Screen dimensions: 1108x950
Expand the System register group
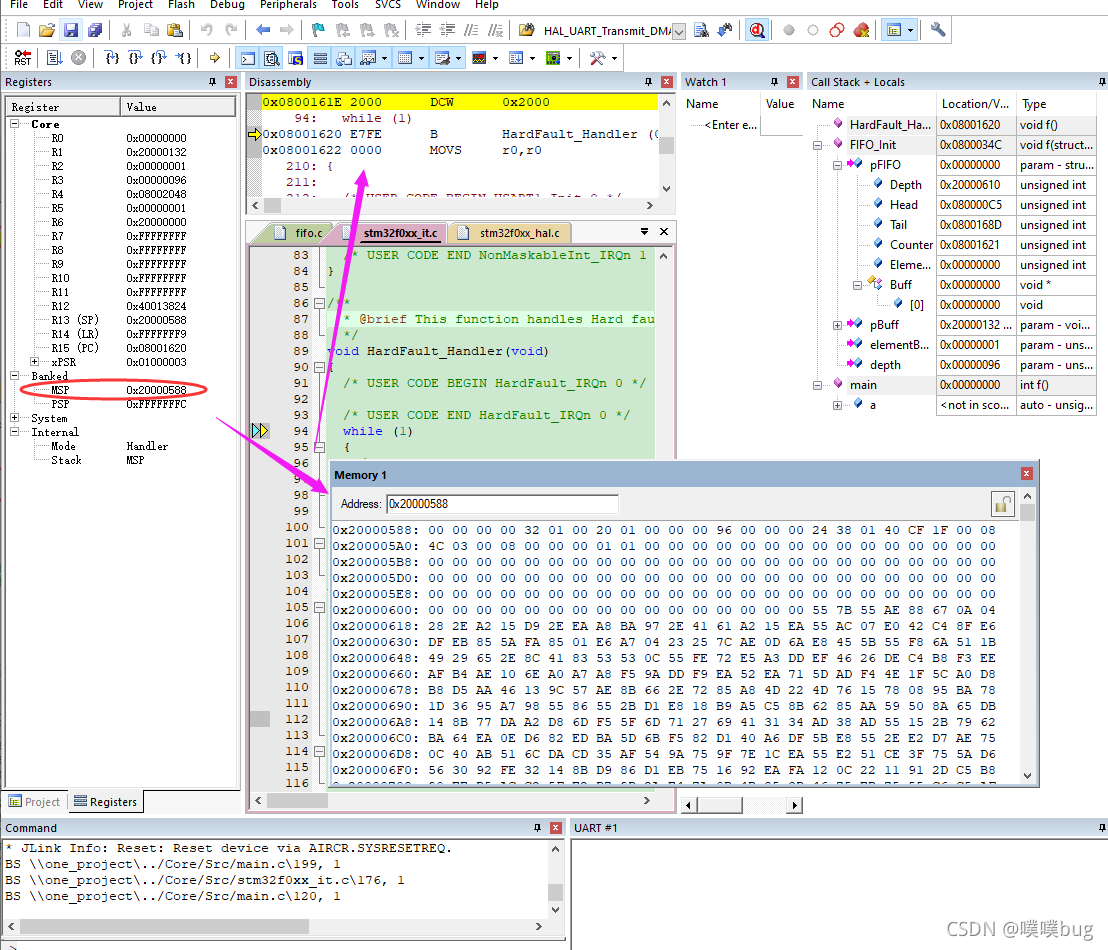click(x=14, y=418)
